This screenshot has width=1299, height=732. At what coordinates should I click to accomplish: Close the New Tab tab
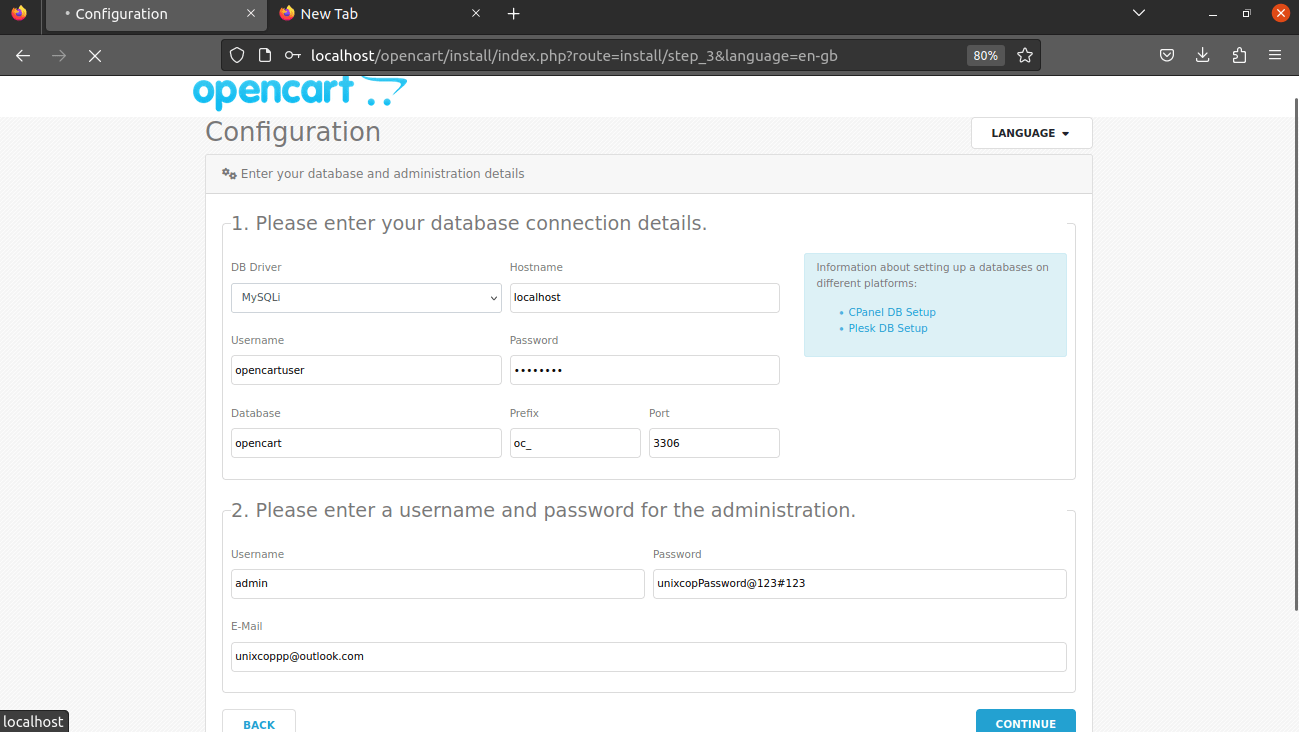476,14
